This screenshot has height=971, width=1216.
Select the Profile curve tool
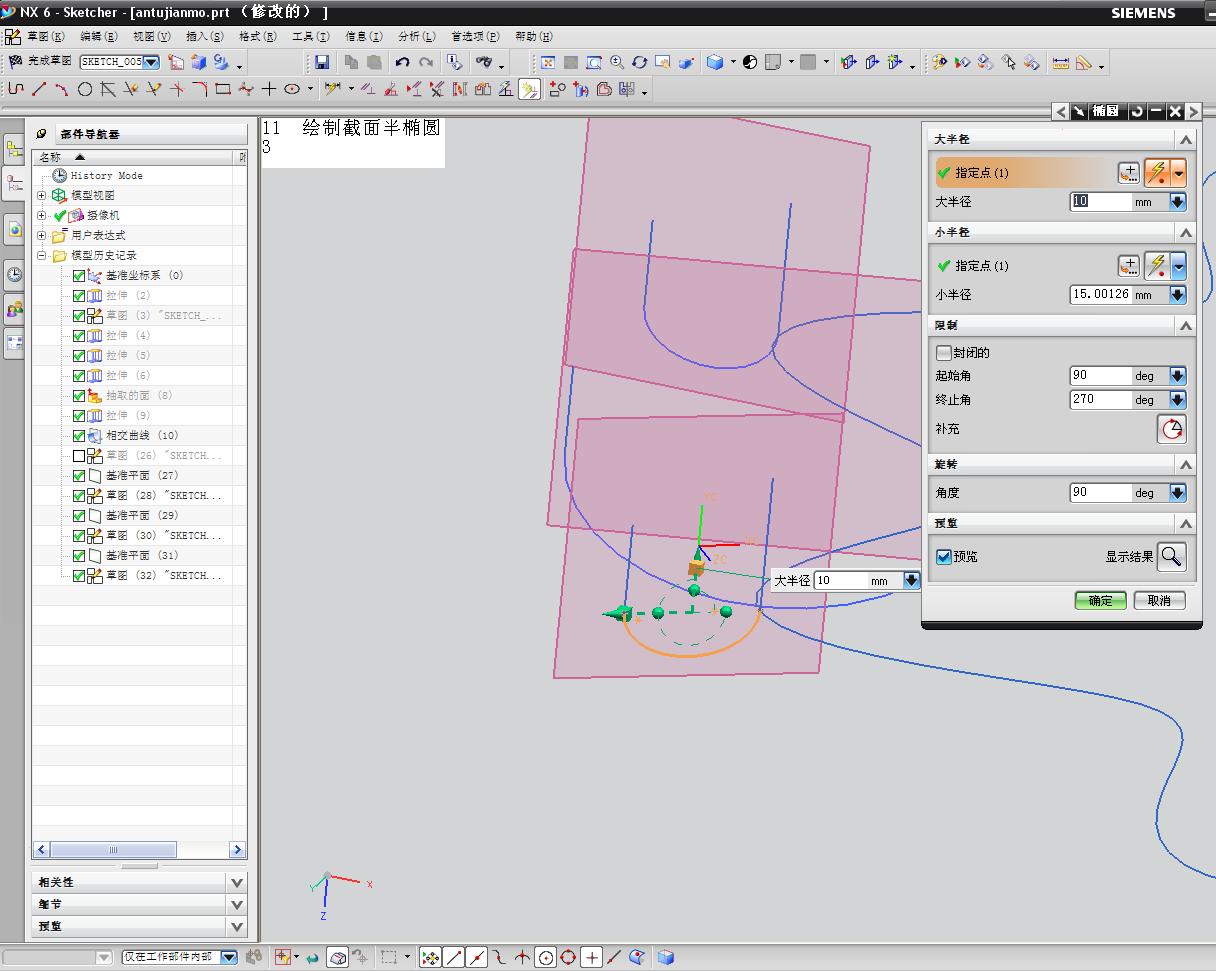pos(15,89)
